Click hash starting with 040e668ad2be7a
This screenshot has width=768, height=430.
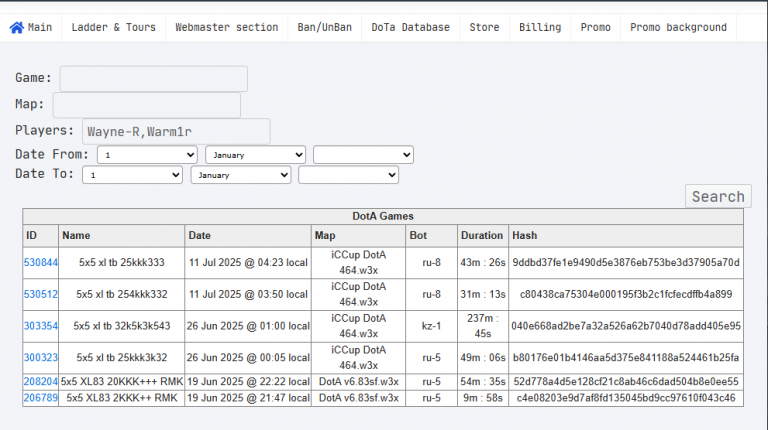coord(626,326)
